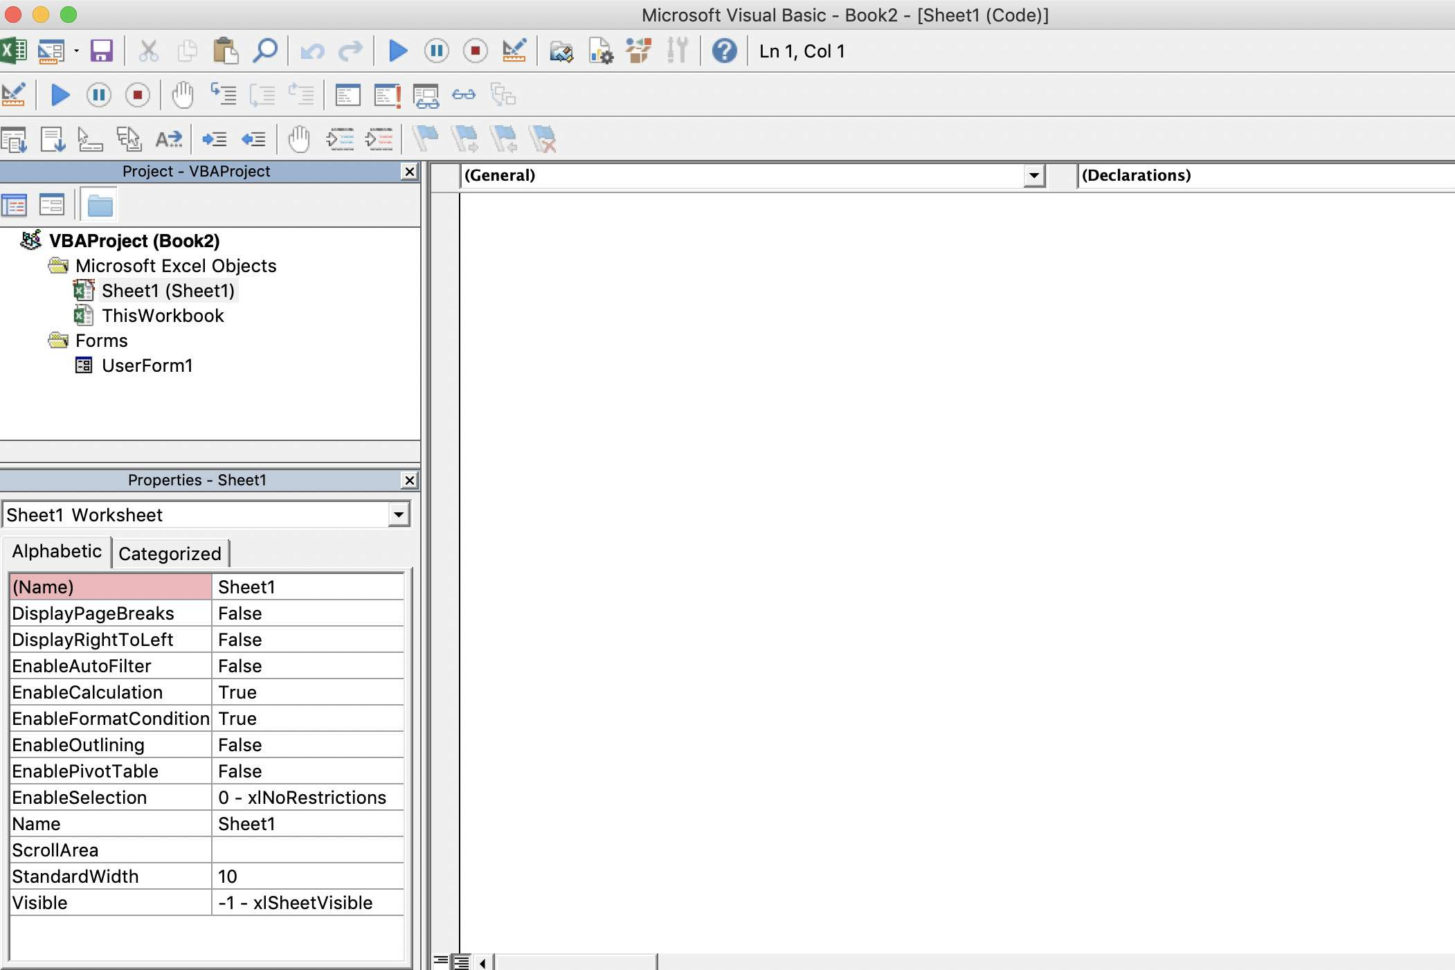Screen dimensions: 1455x970
Task: Close the Project - VBAProject panel
Action: (409, 172)
